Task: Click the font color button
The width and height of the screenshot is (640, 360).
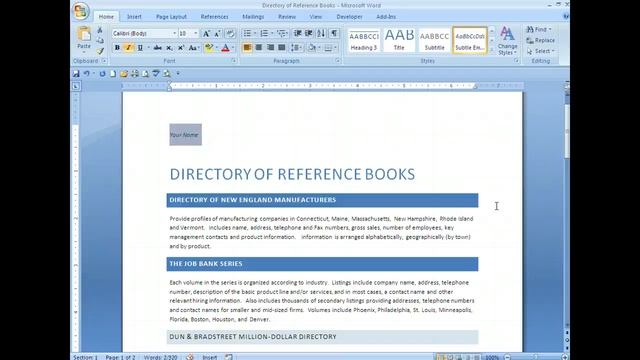Action: (225, 48)
